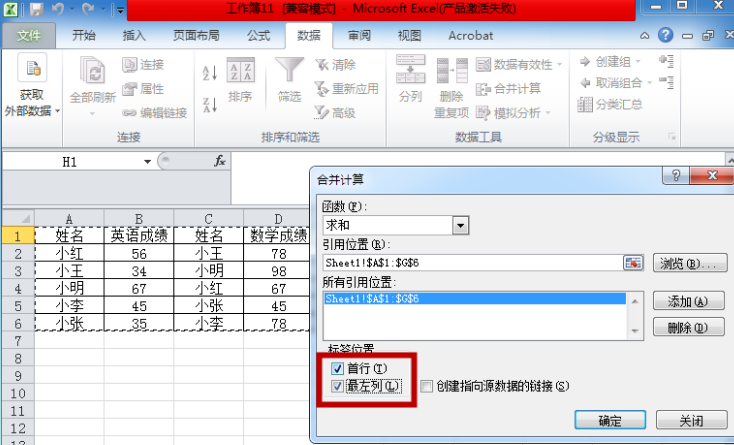734x445 pixels.
Task: Expand Get External Data dropdown arrow
Action: pos(58,111)
